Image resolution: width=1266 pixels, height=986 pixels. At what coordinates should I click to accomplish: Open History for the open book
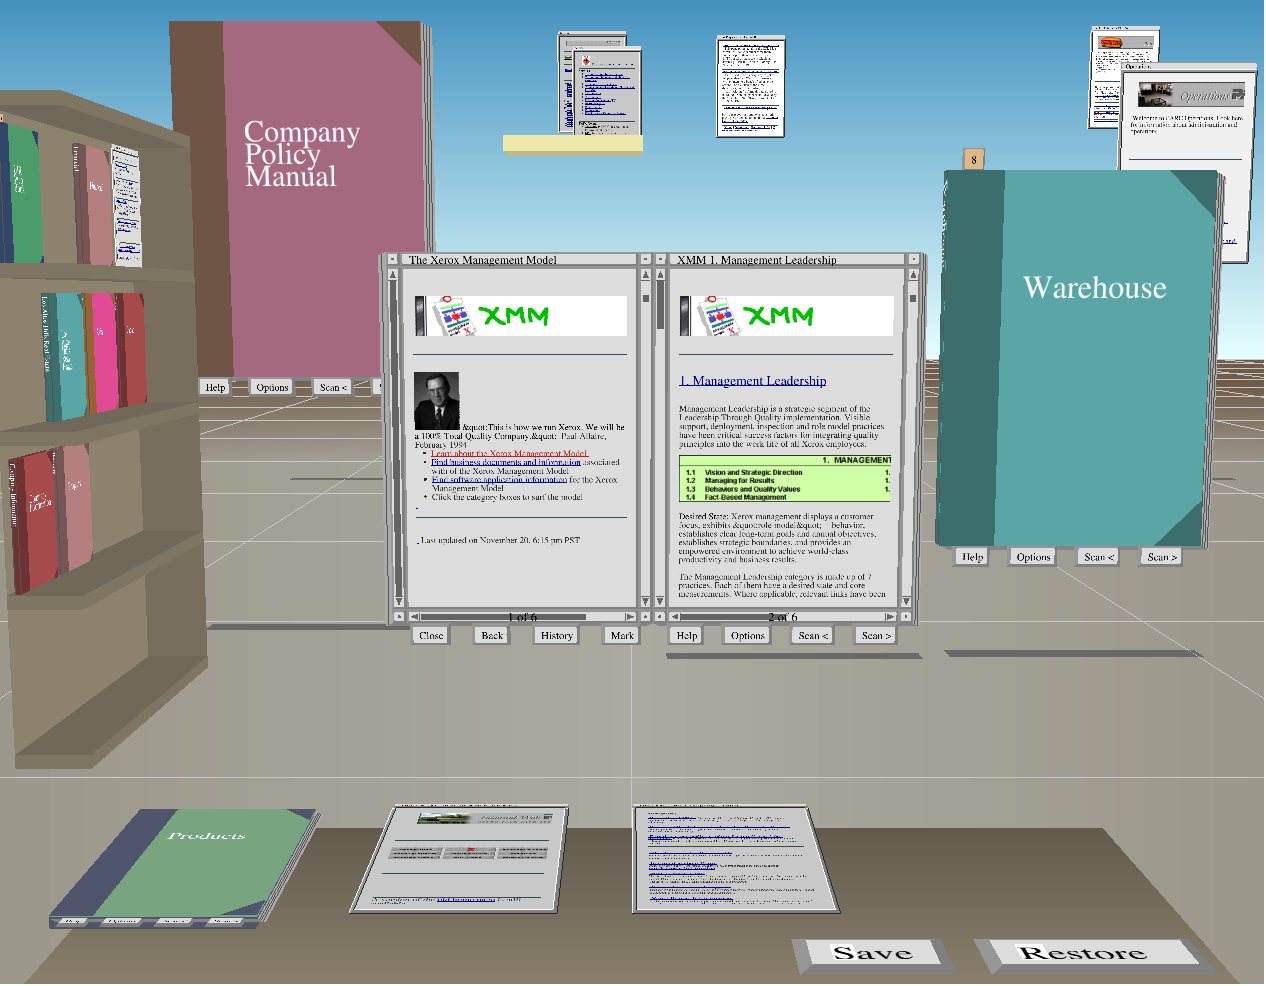[556, 635]
